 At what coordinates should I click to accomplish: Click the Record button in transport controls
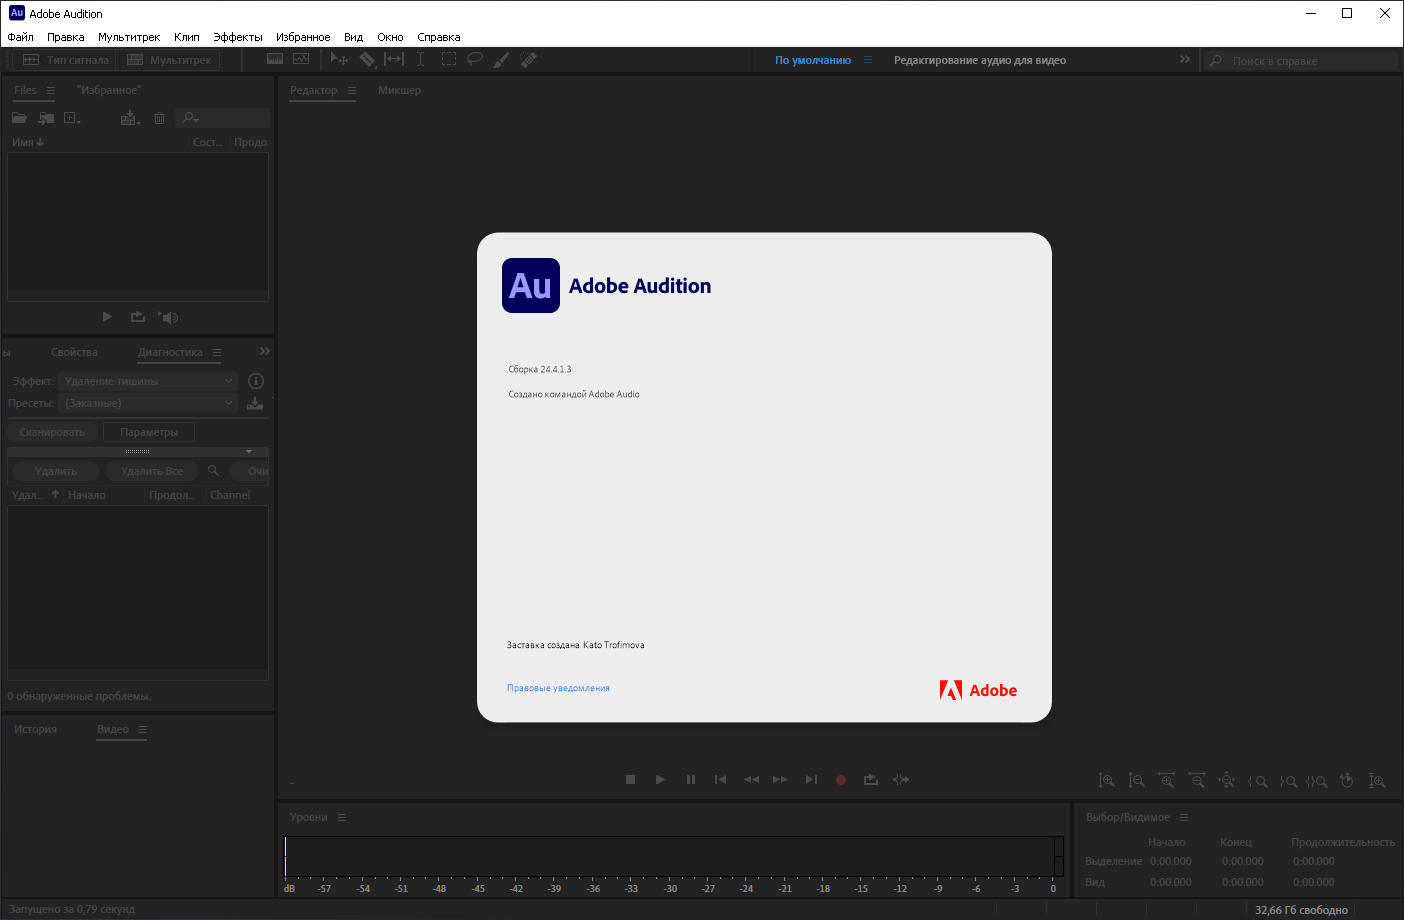pos(841,780)
